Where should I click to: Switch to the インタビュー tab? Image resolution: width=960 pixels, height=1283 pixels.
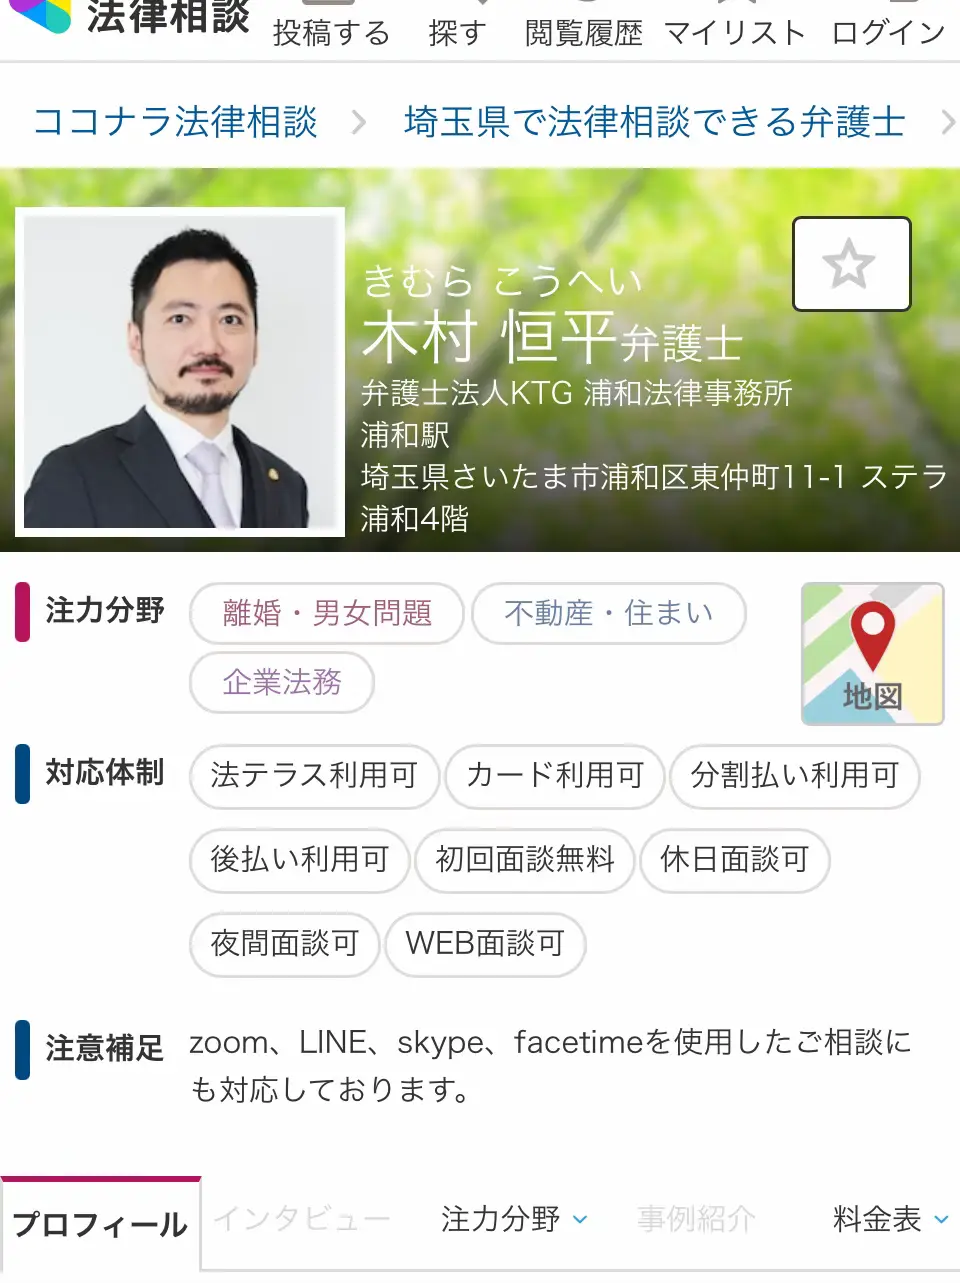pyautogui.click(x=302, y=1219)
